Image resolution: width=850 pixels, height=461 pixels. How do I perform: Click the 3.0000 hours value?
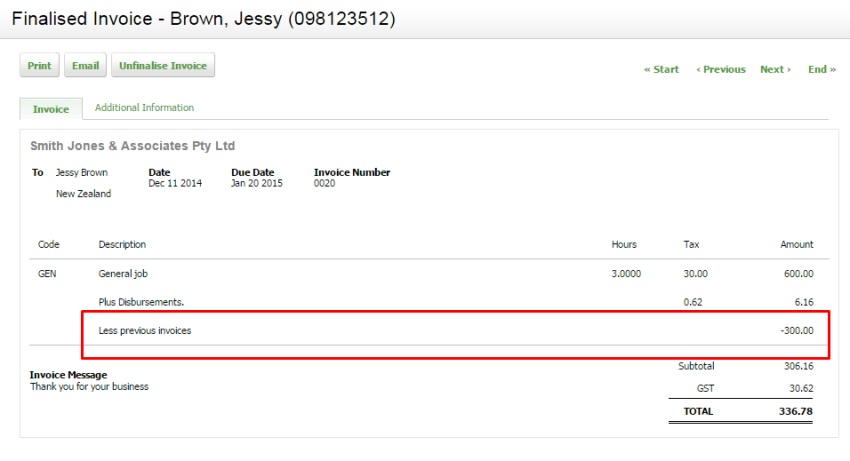tap(626, 274)
